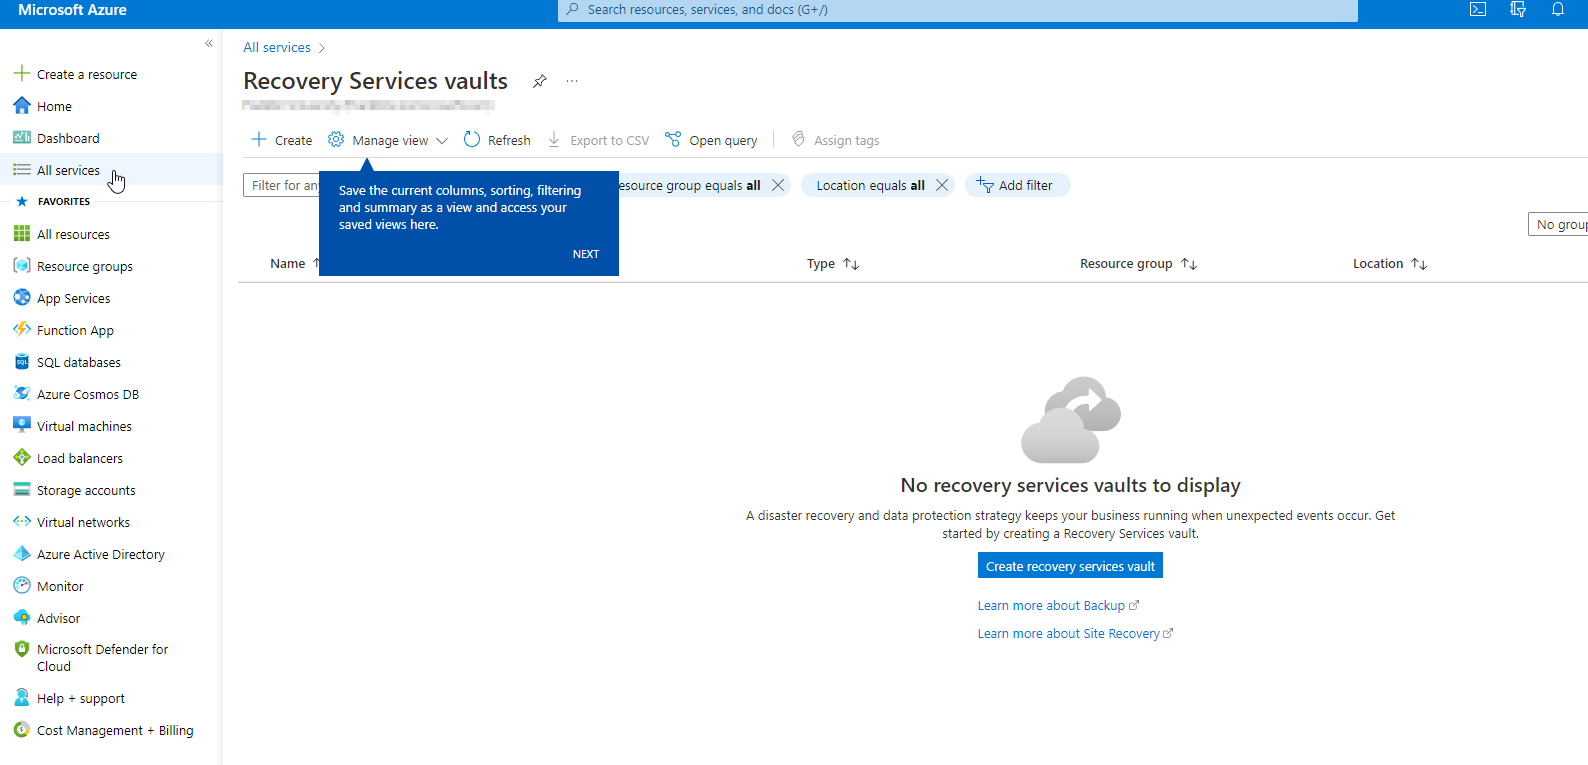Open the more options ellipsis by title

click(572, 81)
